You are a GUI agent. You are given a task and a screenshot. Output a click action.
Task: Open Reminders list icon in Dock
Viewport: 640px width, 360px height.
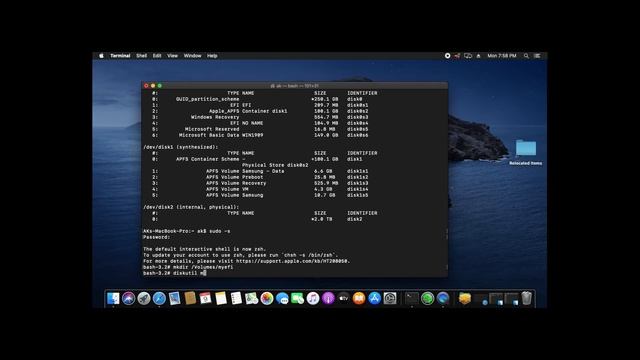coord(236,298)
